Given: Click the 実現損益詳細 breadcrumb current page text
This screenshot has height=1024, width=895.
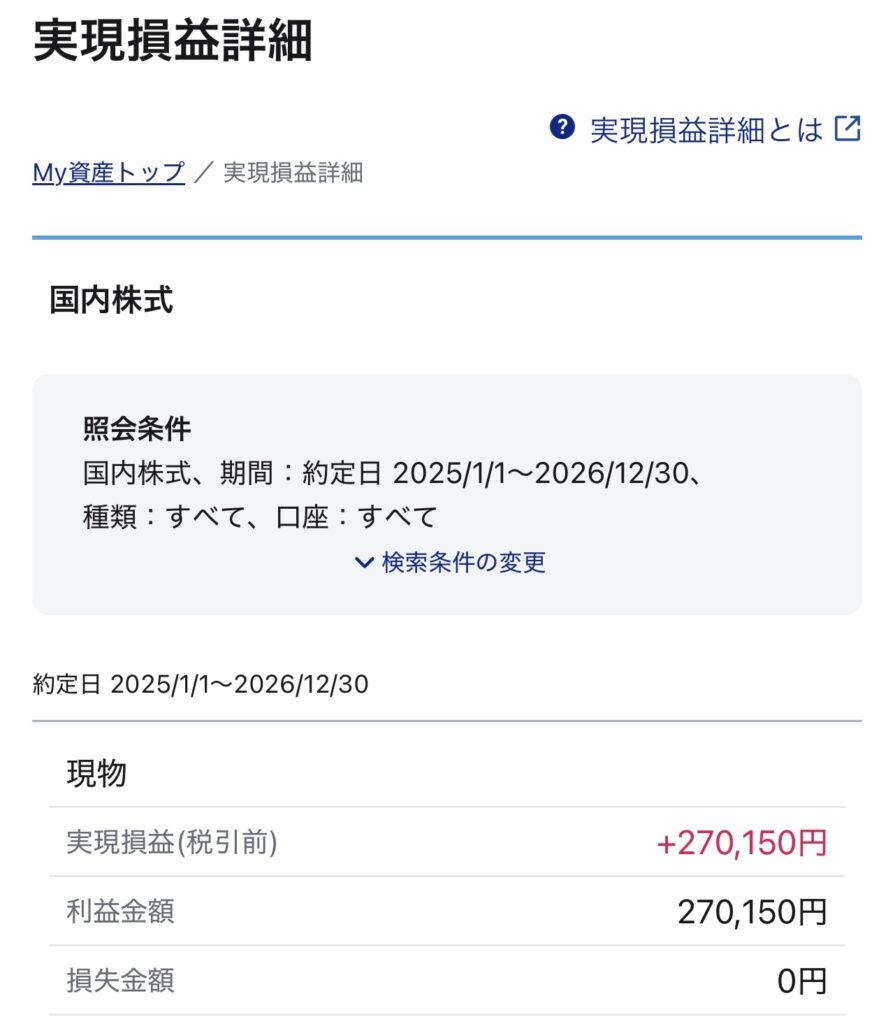Looking at the screenshot, I should point(292,172).
